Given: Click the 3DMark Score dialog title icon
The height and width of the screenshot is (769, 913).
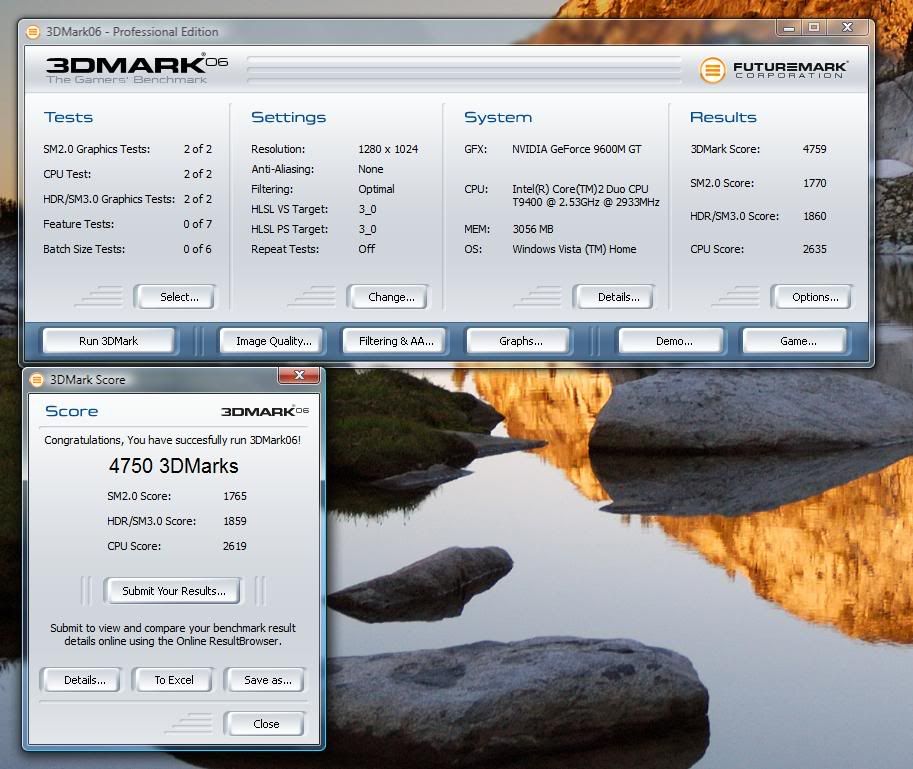Looking at the screenshot, I should 37,380.
